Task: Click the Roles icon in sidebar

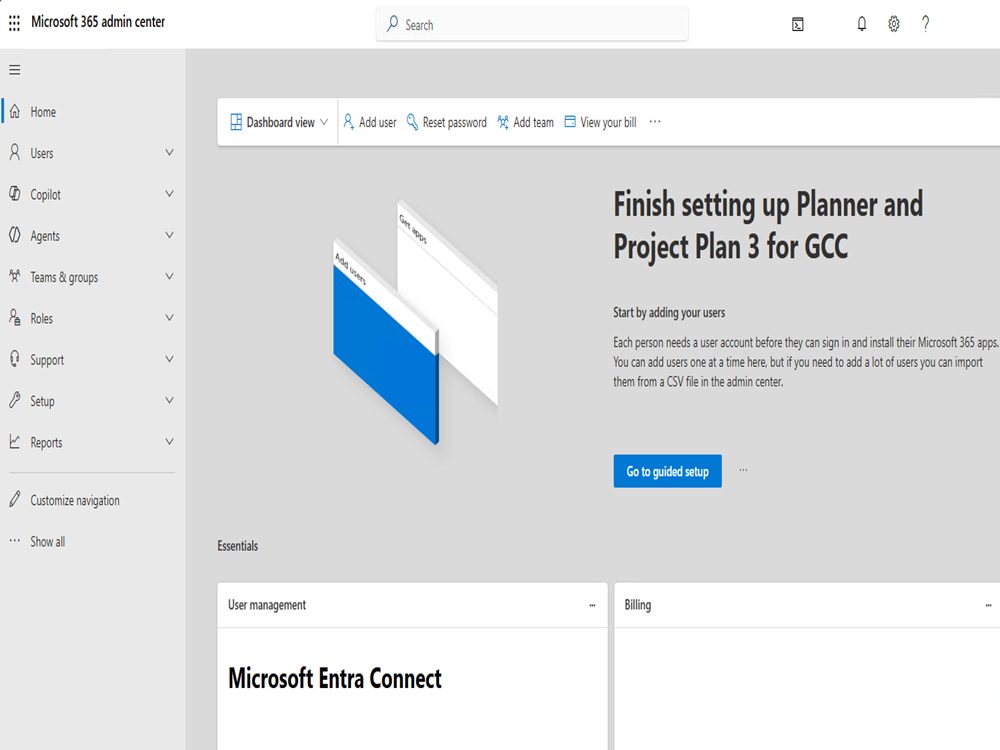Action: click(15, 318)
